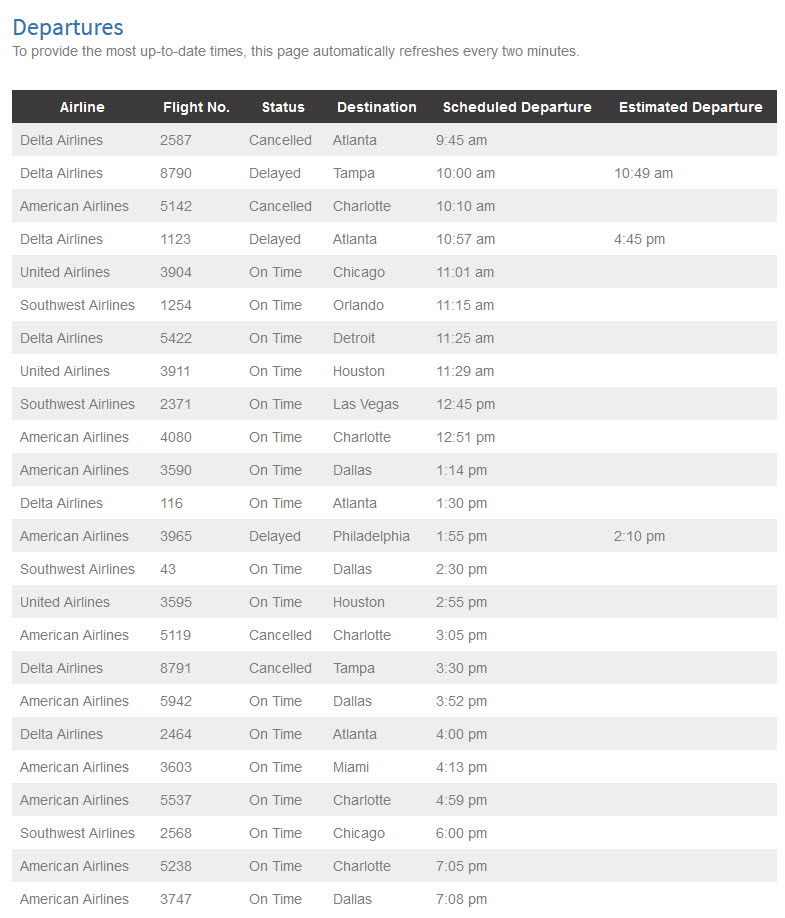Select the 9:45 am scheduled departure

click(x=461, y=140)
